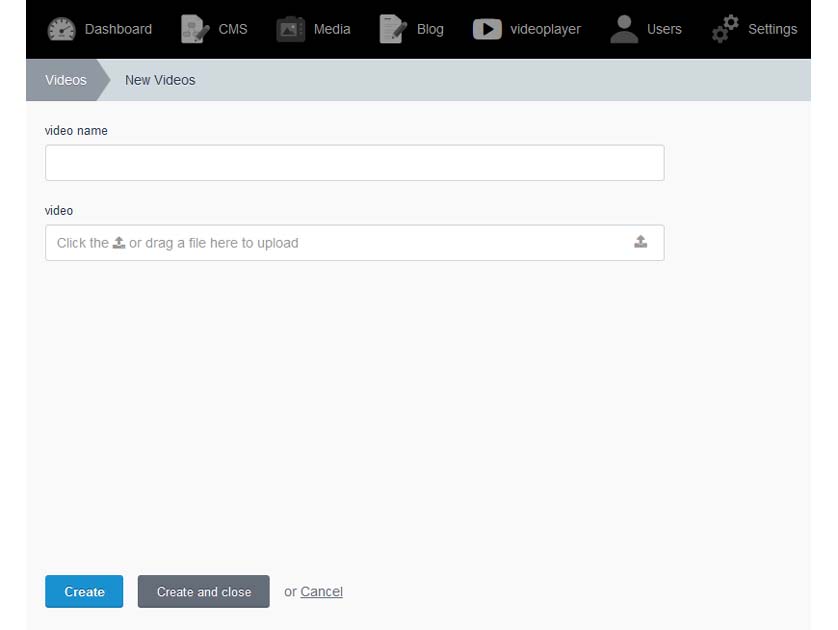Screen dimensions: 838x630
Task: Open the Dashboard menu item
Action: click(99, 29)
